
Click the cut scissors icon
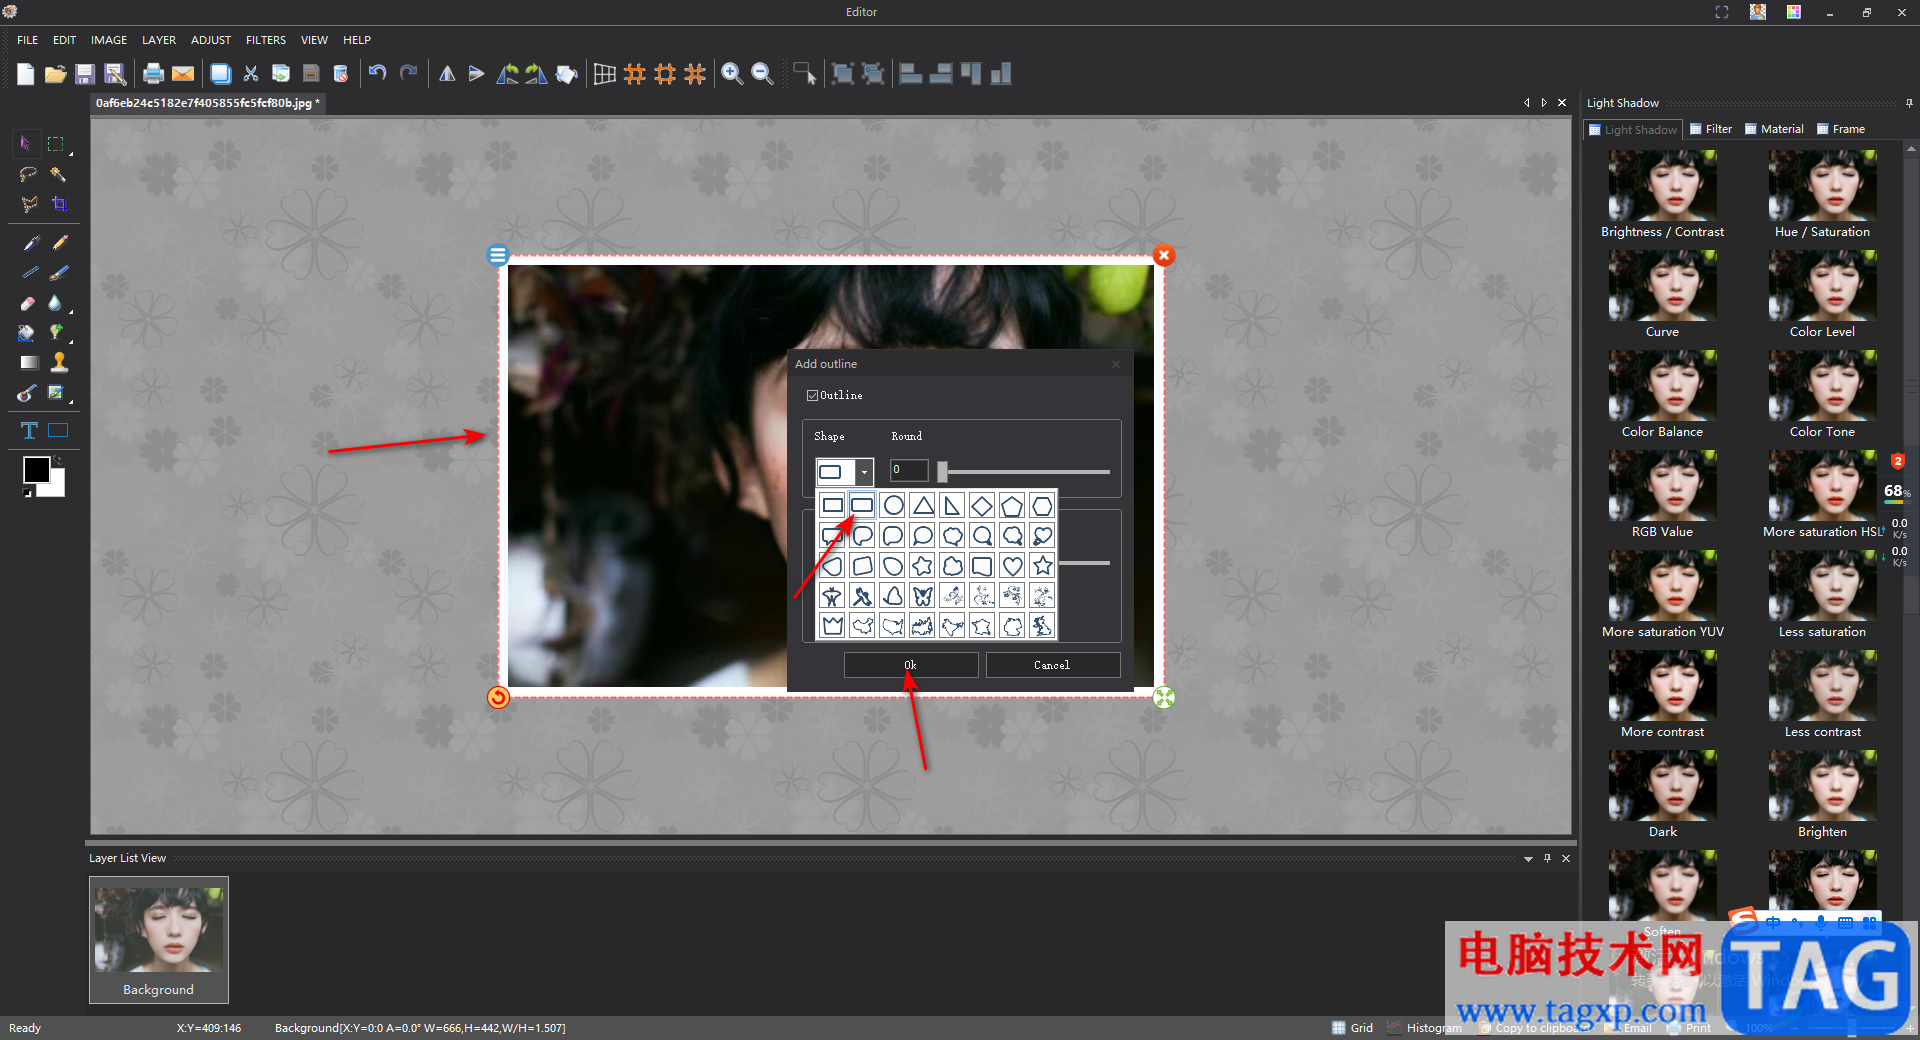(x=251, y=74)
